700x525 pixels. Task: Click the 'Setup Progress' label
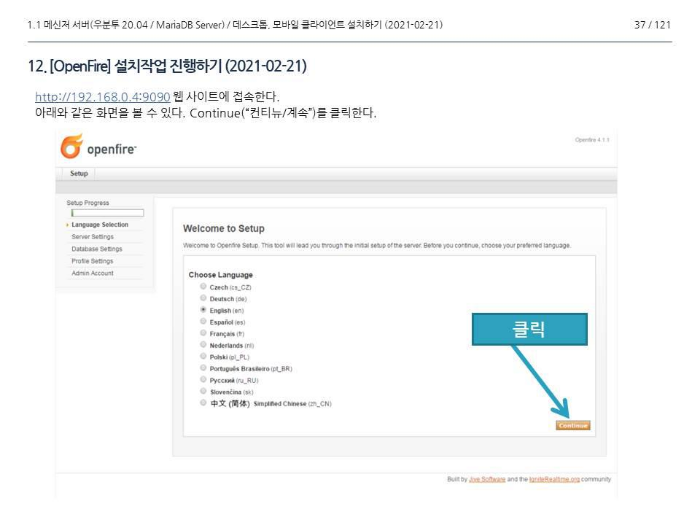pos(88,203)
